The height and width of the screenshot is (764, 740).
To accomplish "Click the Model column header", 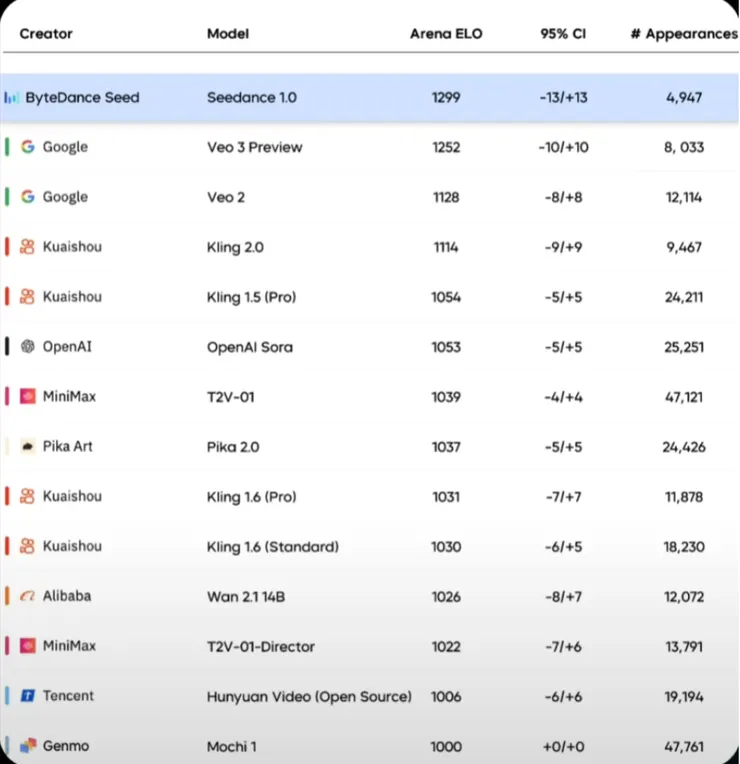I will coord(228,34).
